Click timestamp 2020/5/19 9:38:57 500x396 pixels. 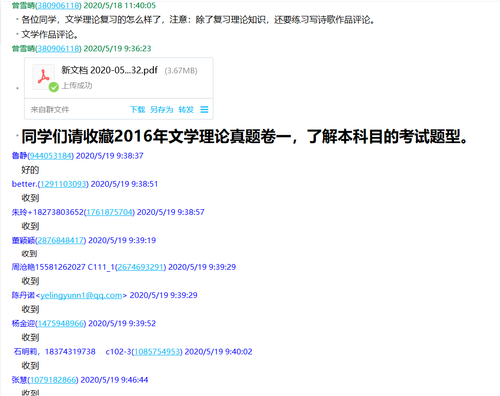tap(171, 212)
